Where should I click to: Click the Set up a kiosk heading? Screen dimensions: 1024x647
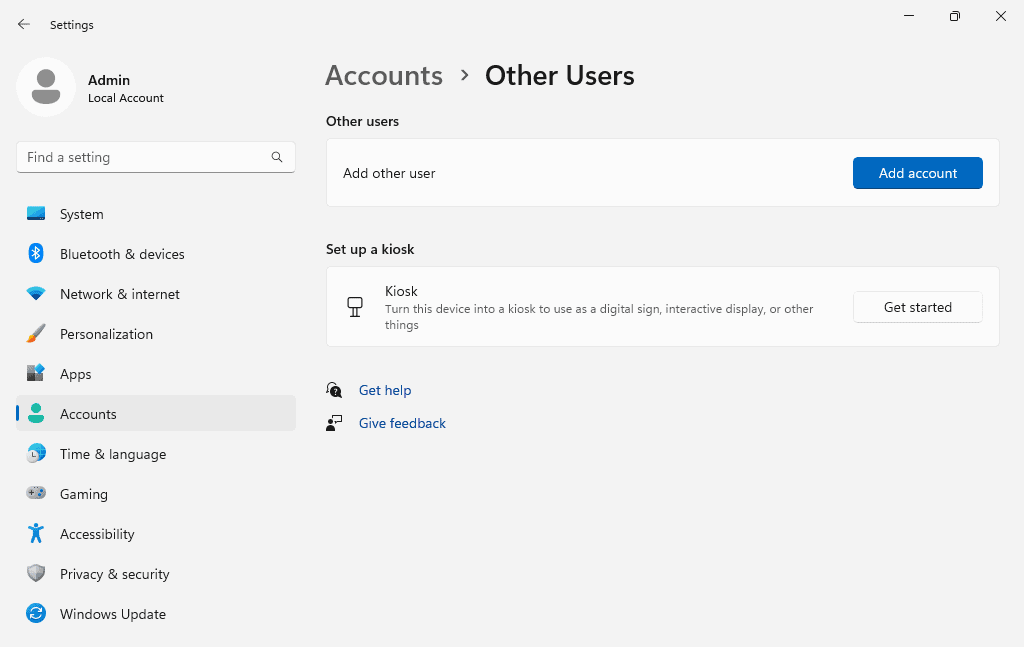[370, 249]
